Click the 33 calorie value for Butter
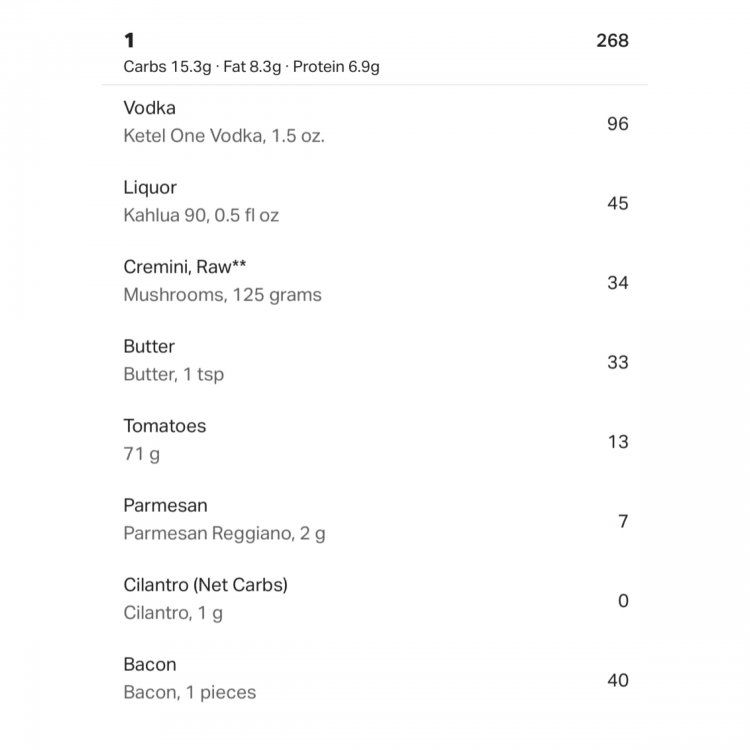 tap(618, 362)
